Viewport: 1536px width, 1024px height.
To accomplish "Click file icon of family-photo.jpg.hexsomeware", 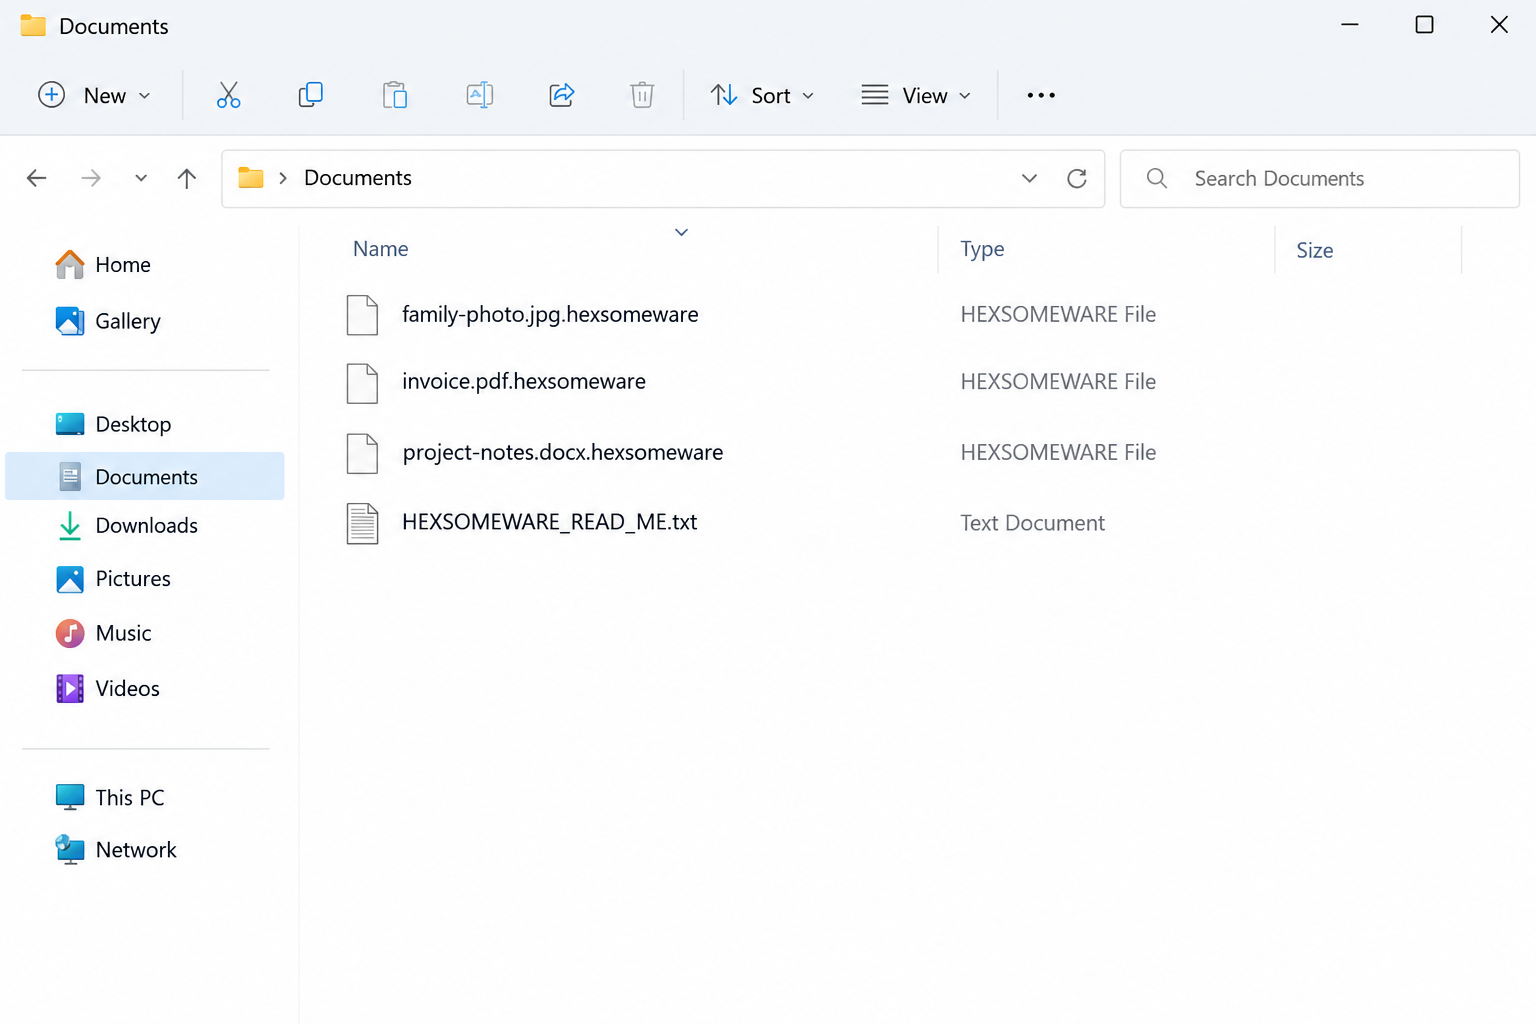I will (362, 315).
